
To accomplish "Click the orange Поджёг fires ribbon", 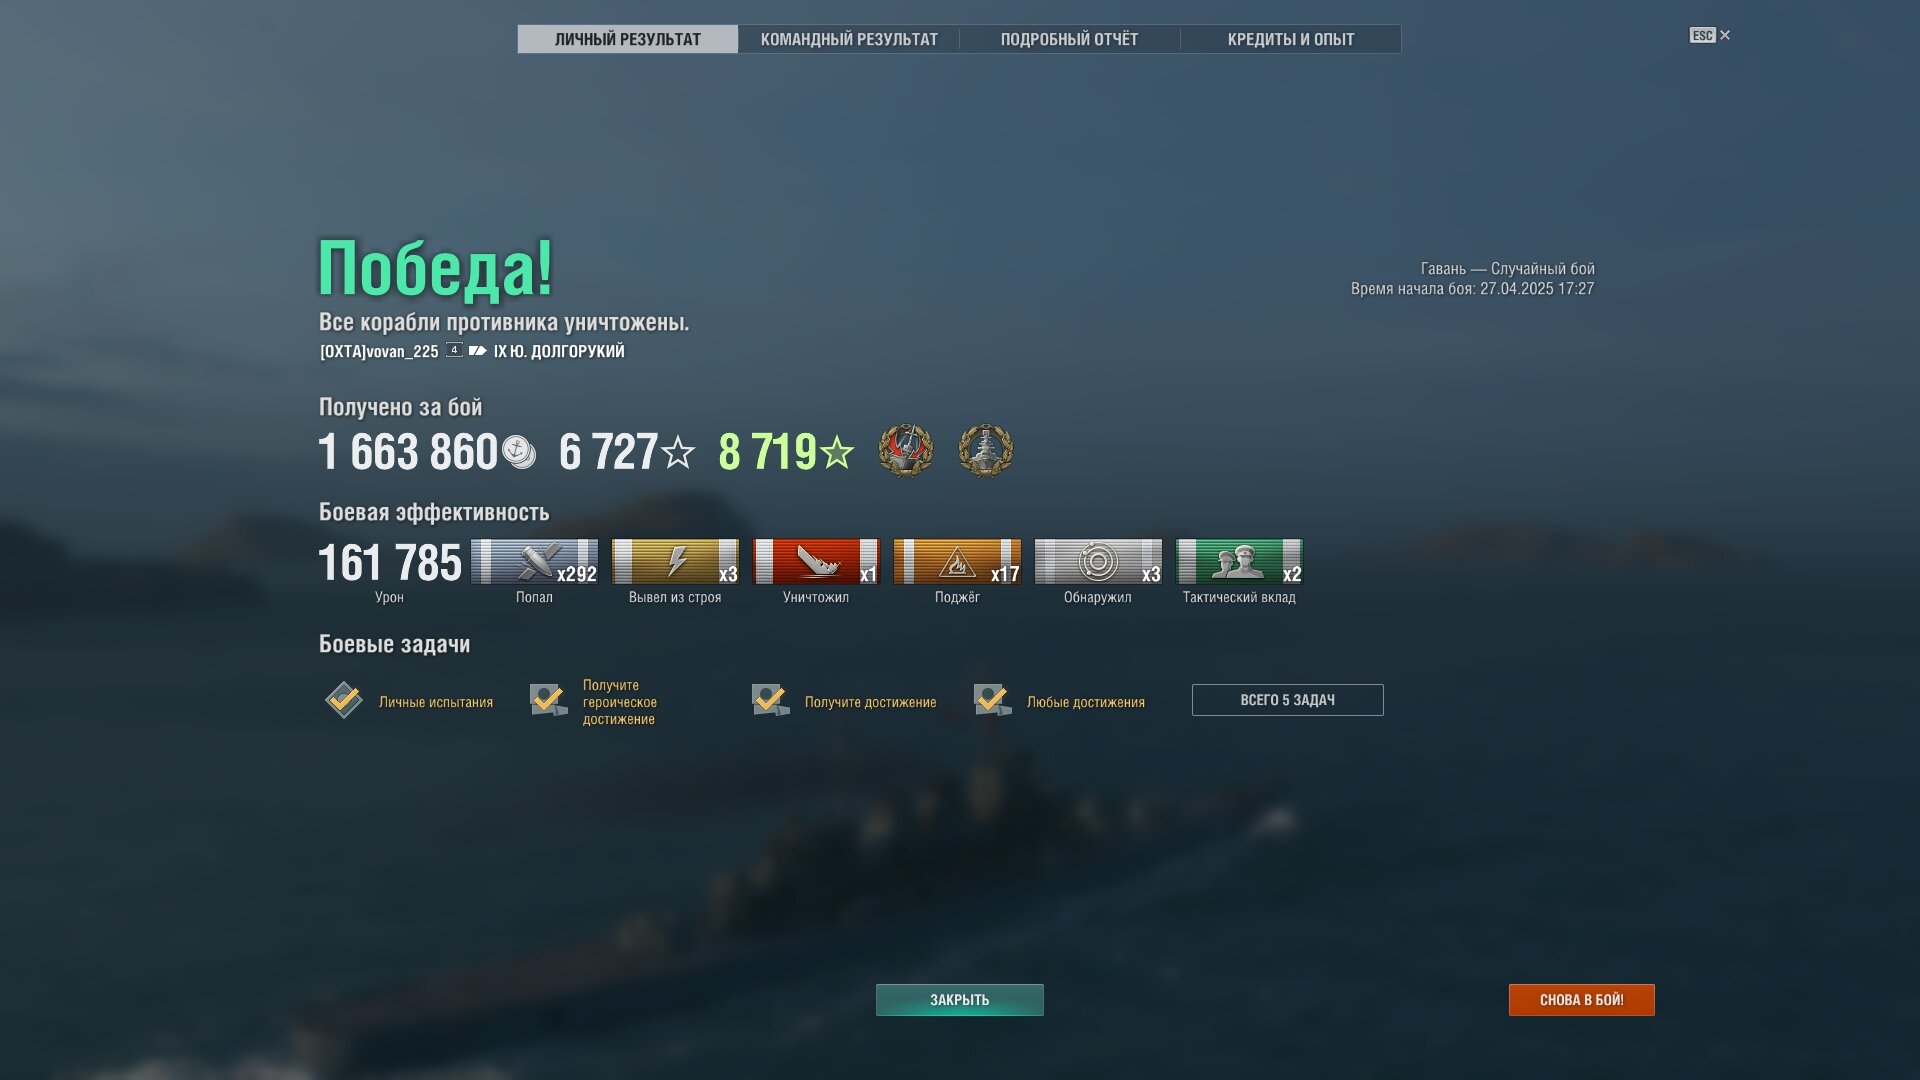I will (x=957, y=561).
